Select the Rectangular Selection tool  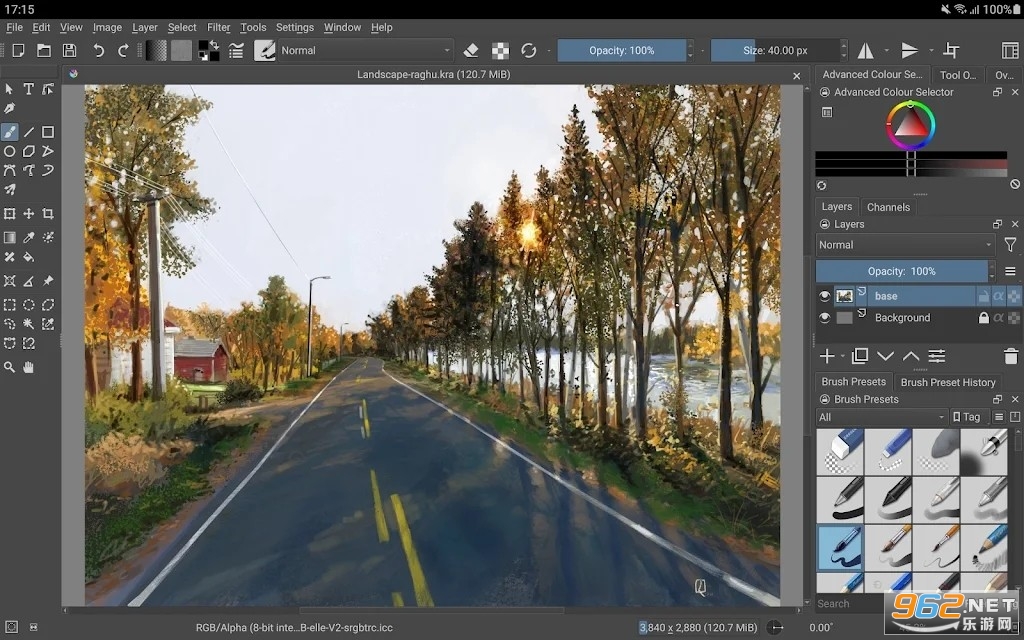(x=9, y=304)
